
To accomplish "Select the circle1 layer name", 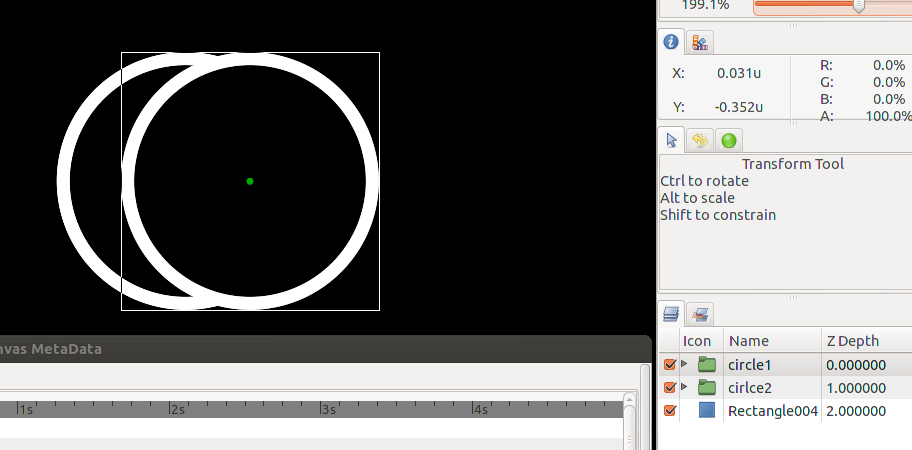I will click(749, 365).
